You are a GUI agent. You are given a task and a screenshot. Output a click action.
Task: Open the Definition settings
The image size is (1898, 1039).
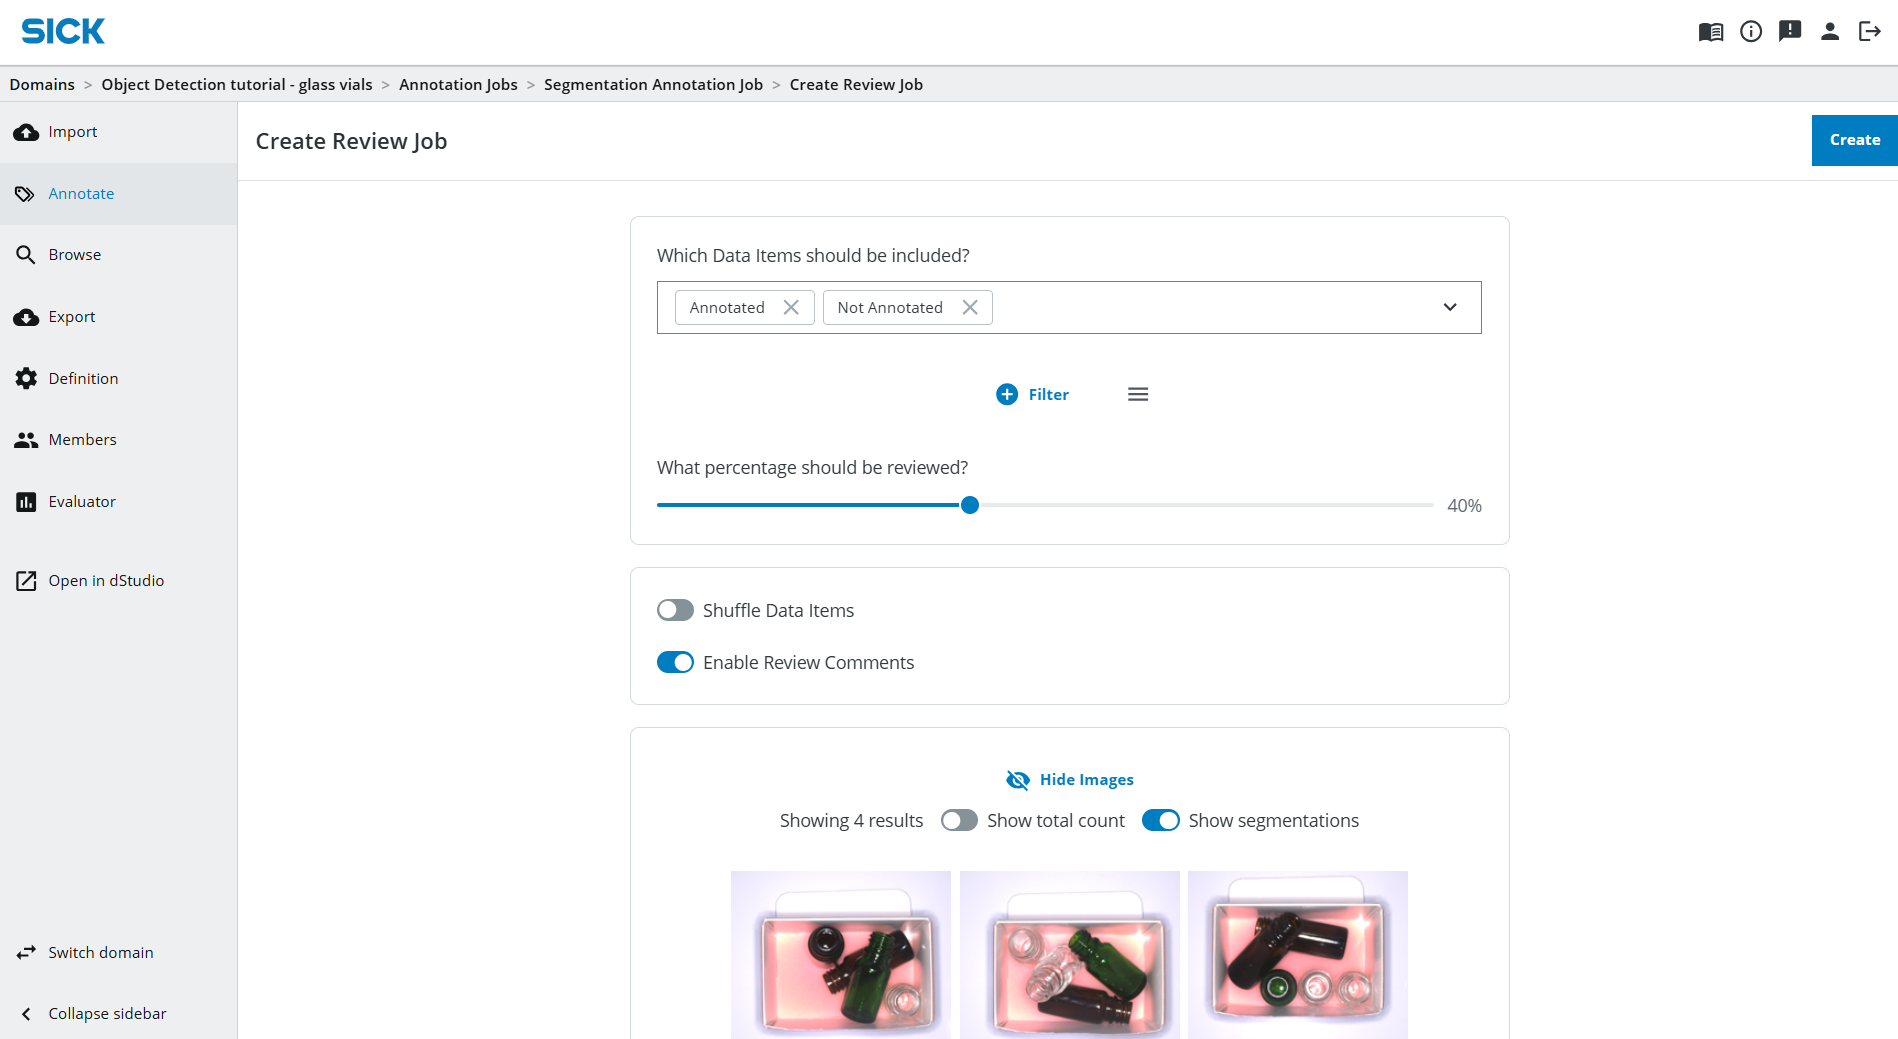click(83, 378)
